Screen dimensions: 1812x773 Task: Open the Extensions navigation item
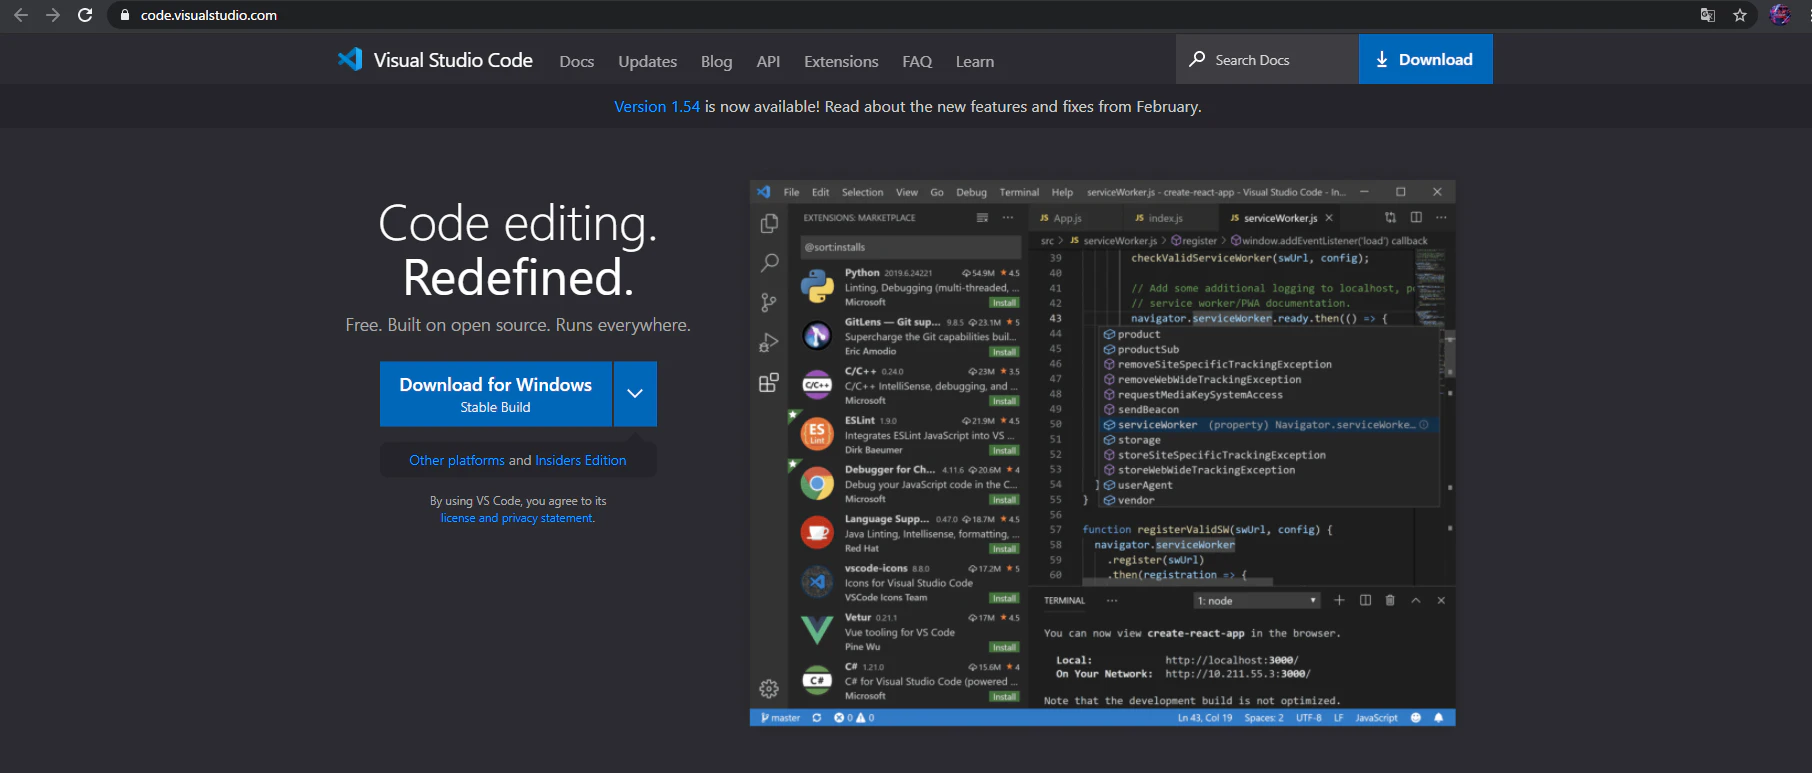point(841,61)
